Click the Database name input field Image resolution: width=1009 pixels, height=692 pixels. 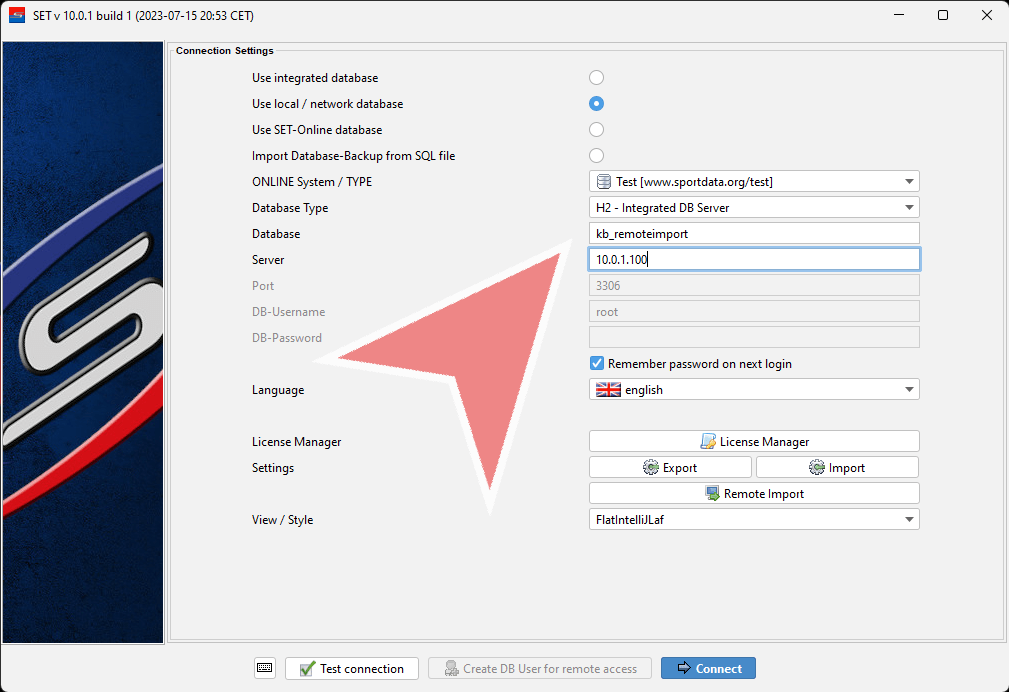click(754, 233)
